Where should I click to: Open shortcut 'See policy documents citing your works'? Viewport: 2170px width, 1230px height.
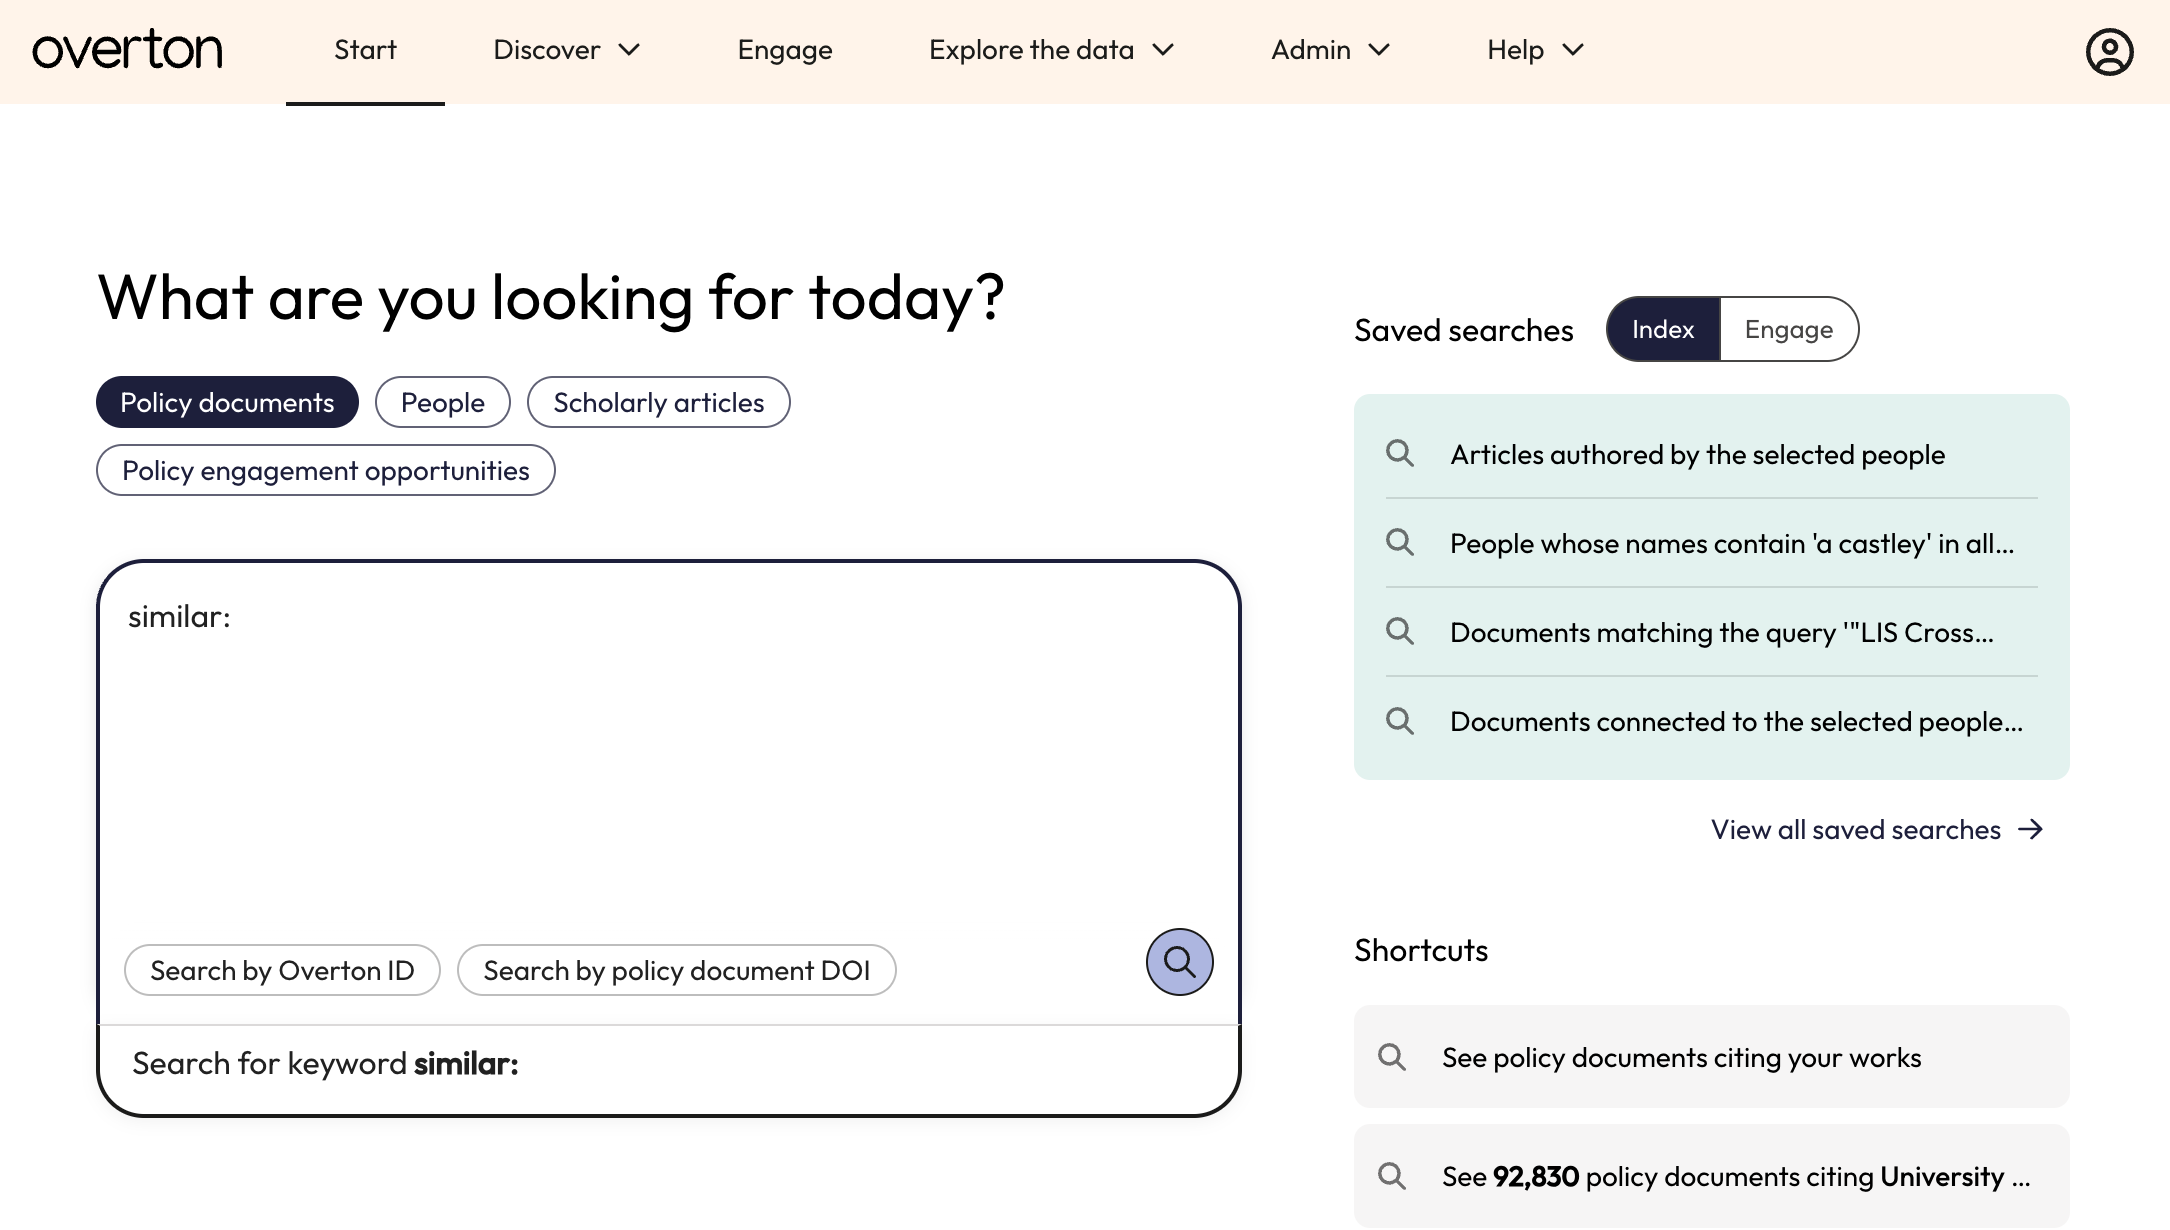[1711, 1057]
